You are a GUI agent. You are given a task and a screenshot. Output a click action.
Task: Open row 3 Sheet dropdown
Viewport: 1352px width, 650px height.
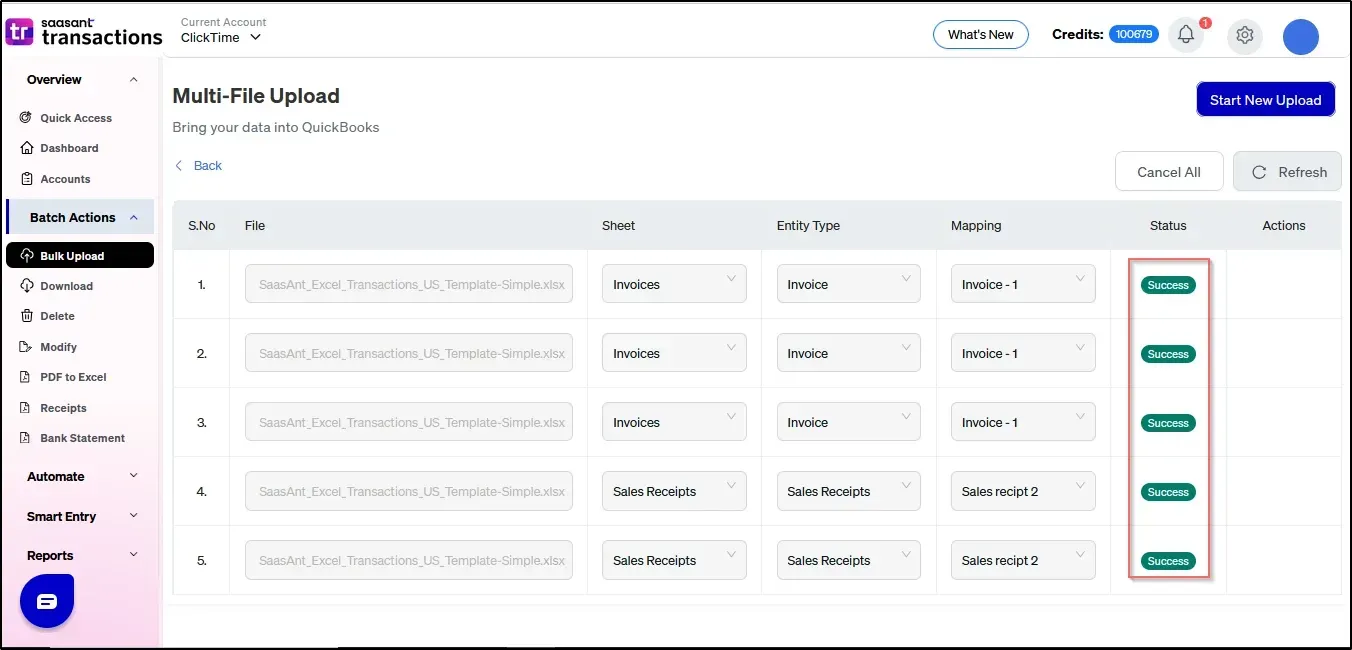pyautogui.click(x=674, y=422)
